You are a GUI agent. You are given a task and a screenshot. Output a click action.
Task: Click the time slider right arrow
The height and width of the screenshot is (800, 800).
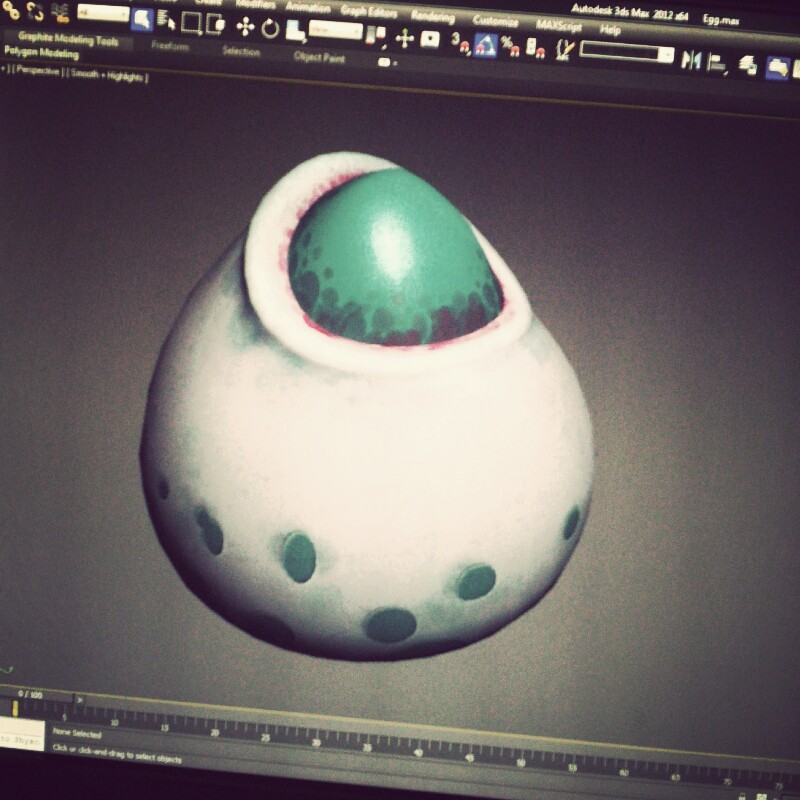[x=80, y=699]
